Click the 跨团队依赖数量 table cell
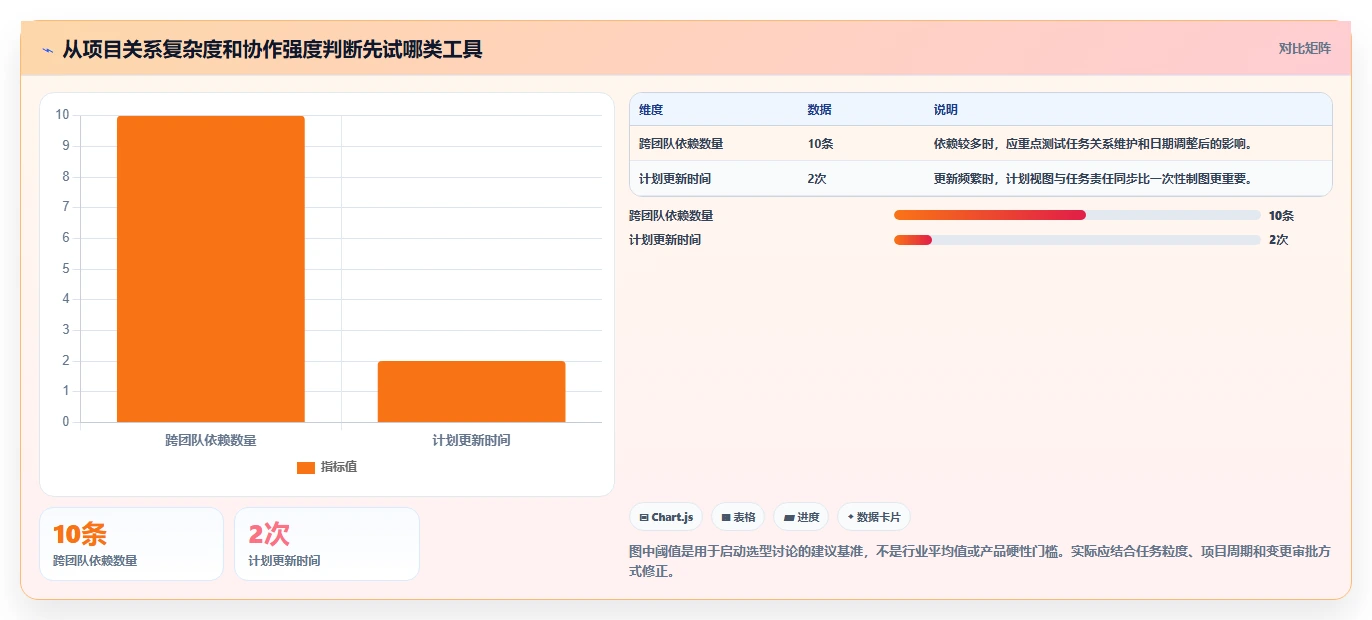1372x620 pixels. tap(681, 144)
